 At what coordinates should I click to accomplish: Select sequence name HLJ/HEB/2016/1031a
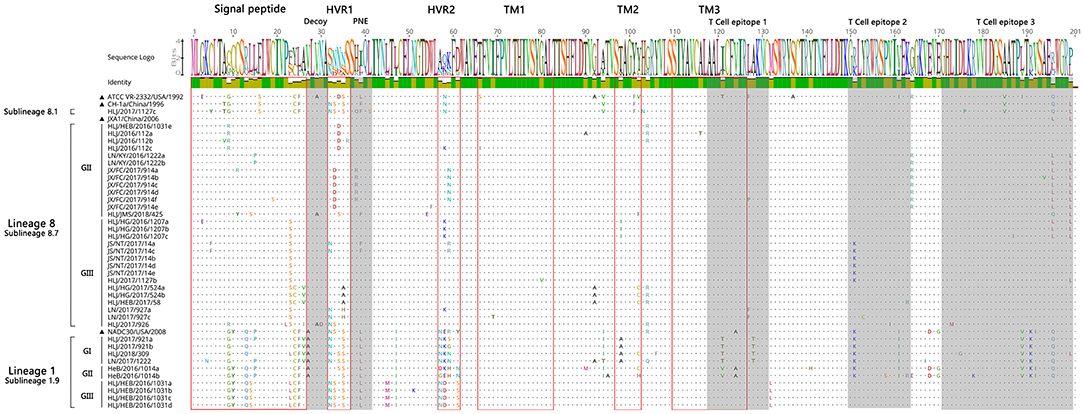click(x=140, y=384)
